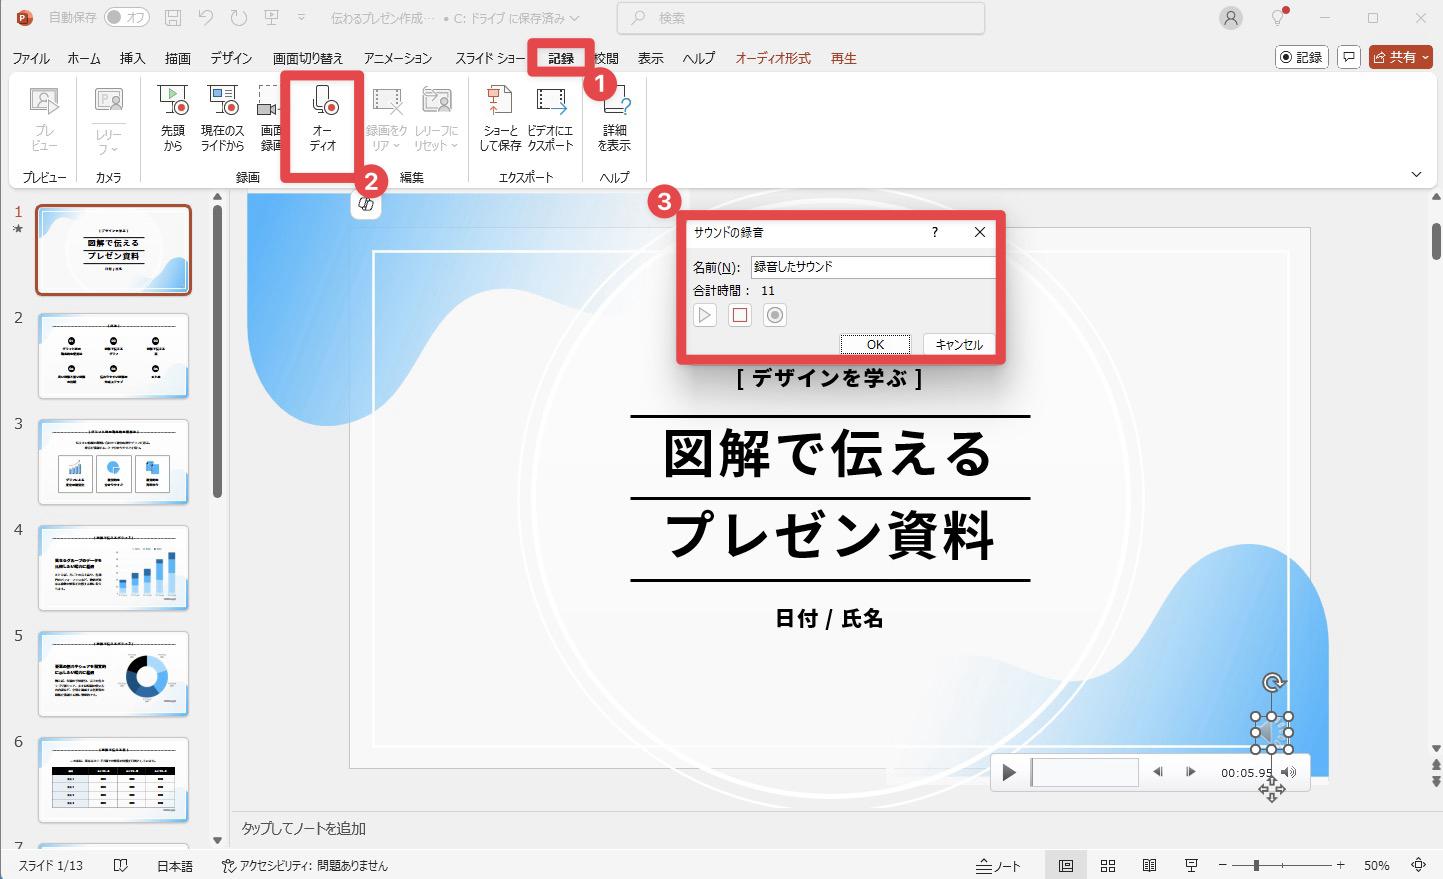Collapse the ribbon with chevron arrow

(x=1416, y=175)
